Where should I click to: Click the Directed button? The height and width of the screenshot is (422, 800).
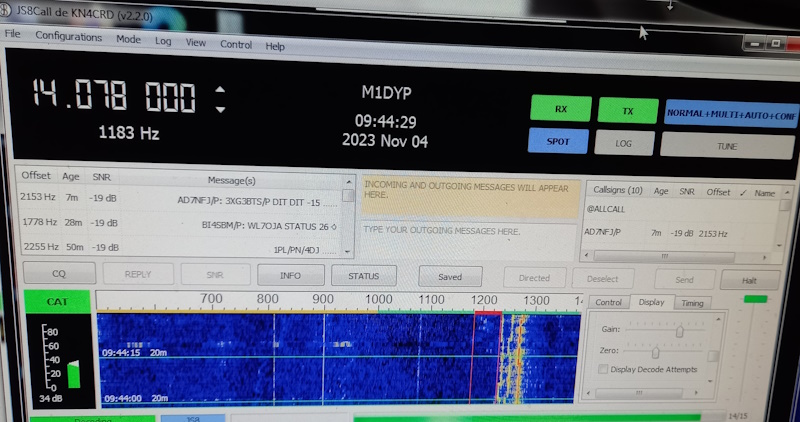534,278
